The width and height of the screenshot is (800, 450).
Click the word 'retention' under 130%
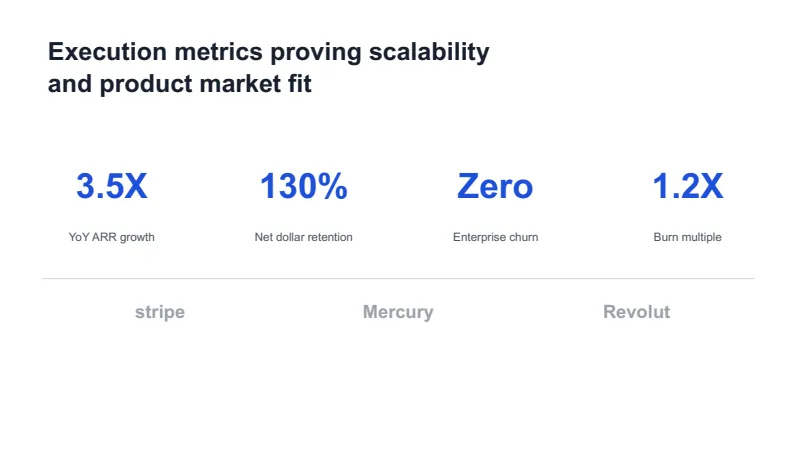(329, 237)
